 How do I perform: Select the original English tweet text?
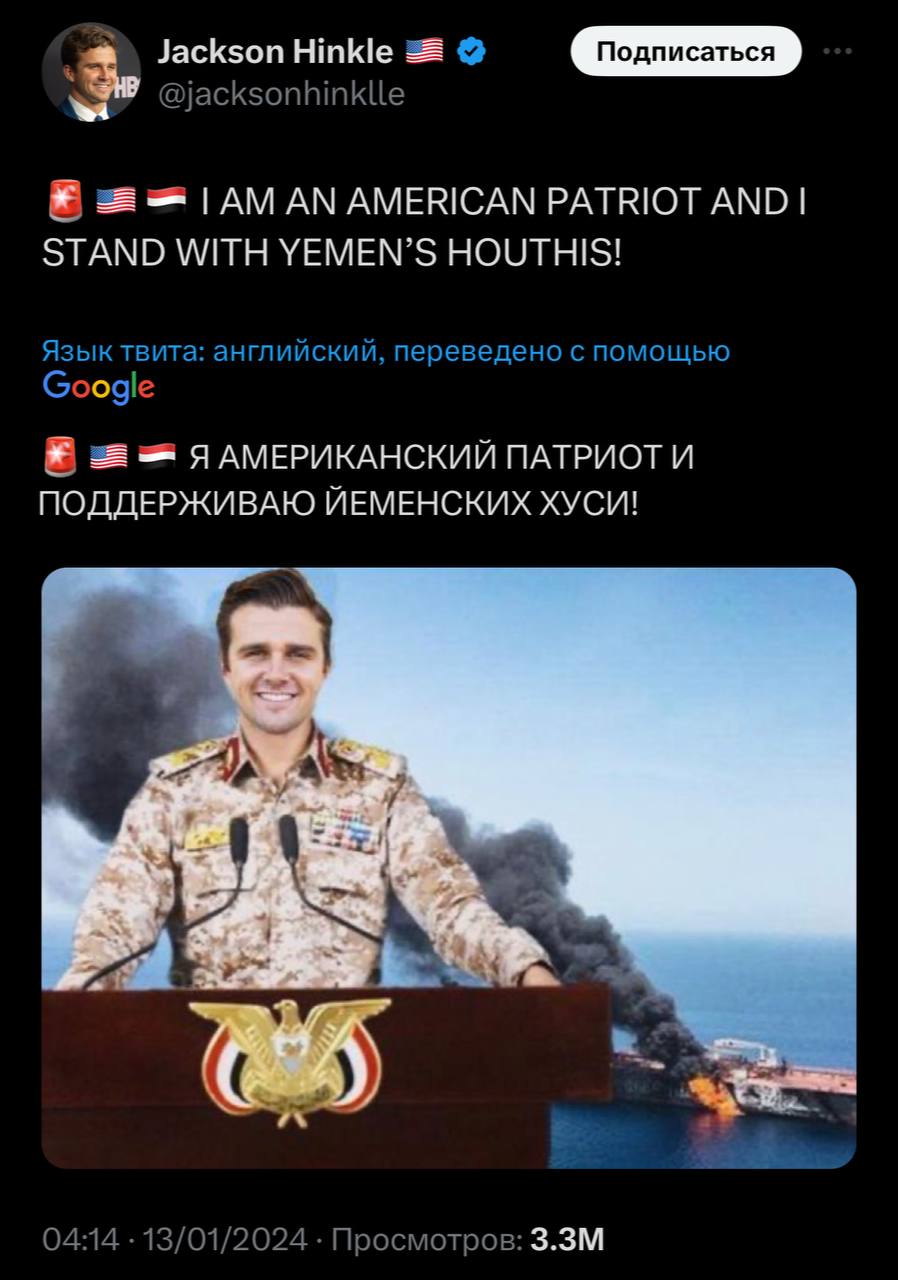pyautogui.click(x=425, y=225)
